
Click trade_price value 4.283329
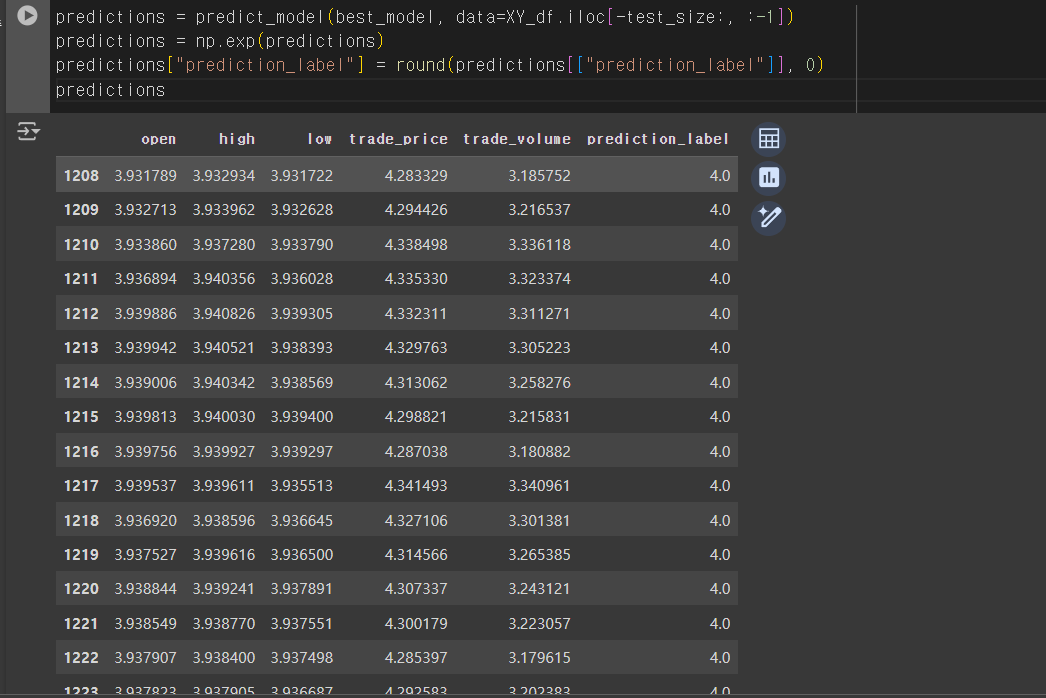[416, 176]
